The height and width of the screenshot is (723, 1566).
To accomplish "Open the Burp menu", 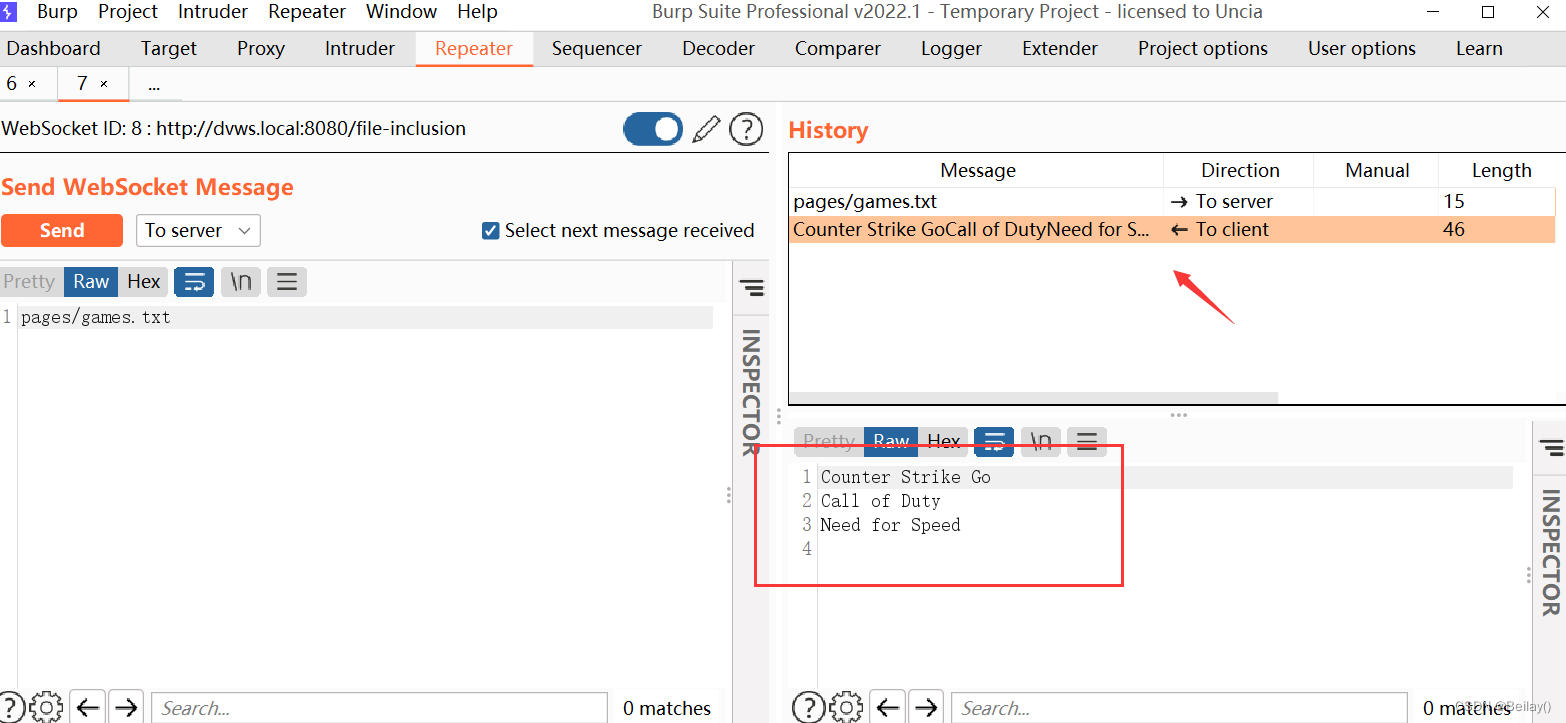I will 58,12.
